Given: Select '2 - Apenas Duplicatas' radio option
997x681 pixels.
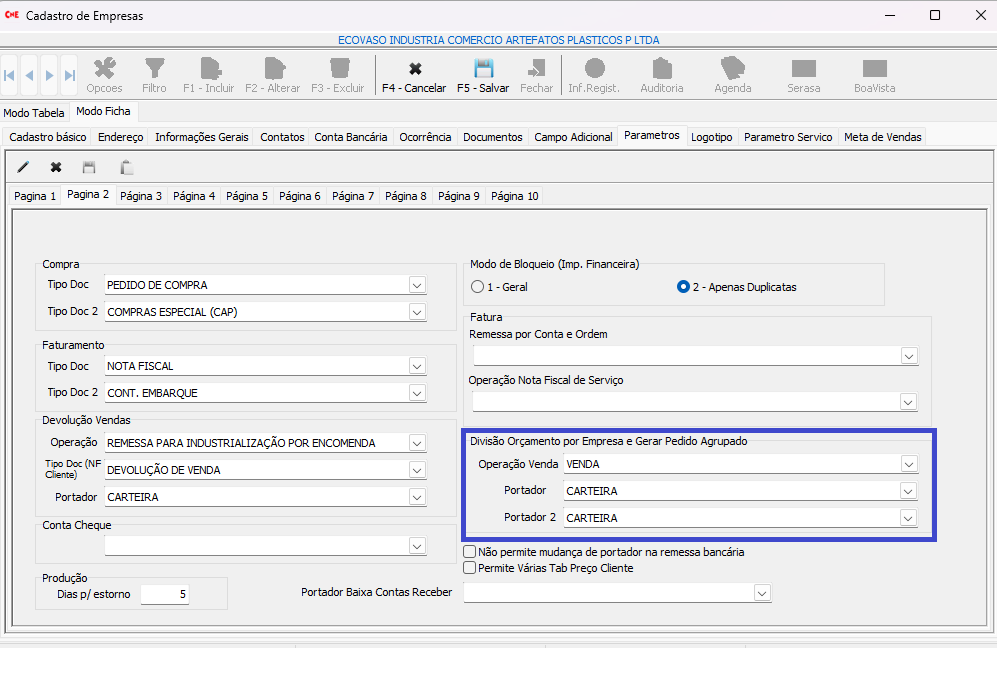Looking at the screenshot, I should [x=684, y=287].
